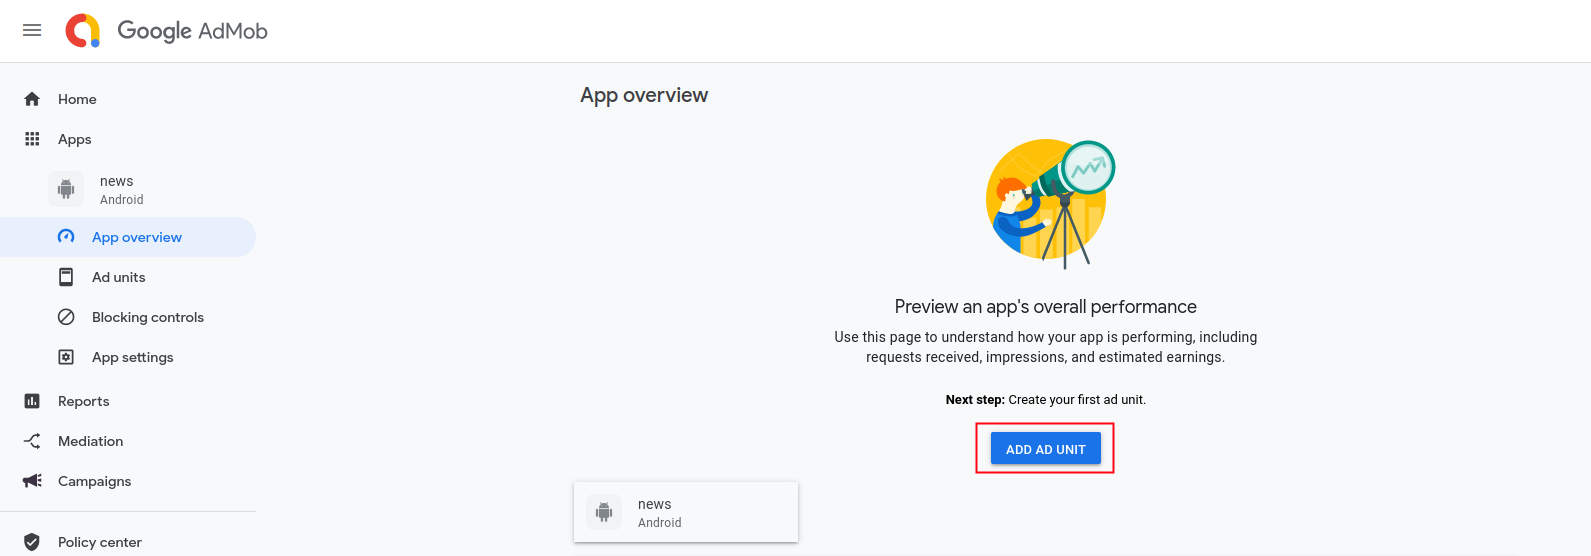Click the Blocking controls icon

click(66, 317)
